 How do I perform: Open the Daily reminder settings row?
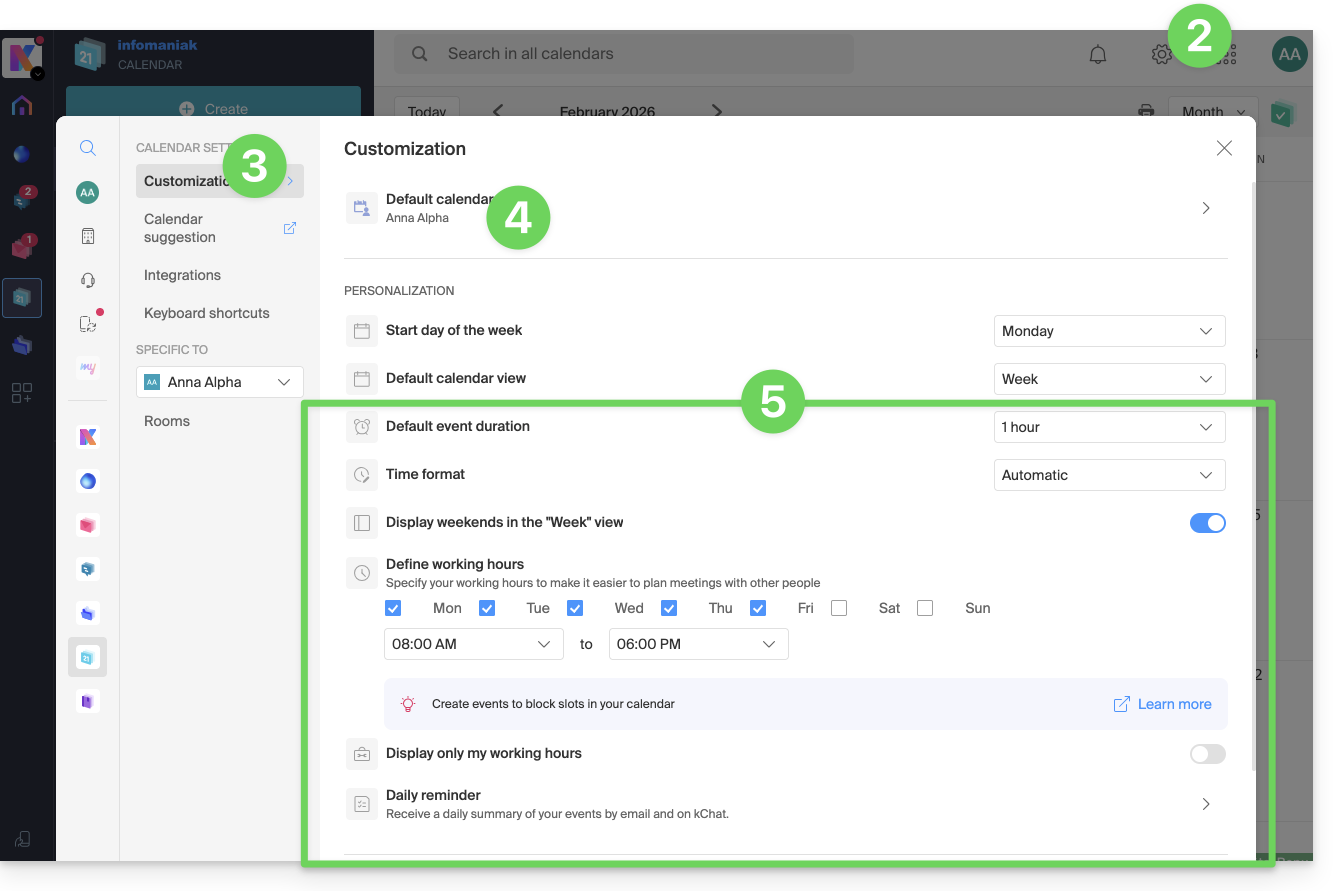click(785, 804)
